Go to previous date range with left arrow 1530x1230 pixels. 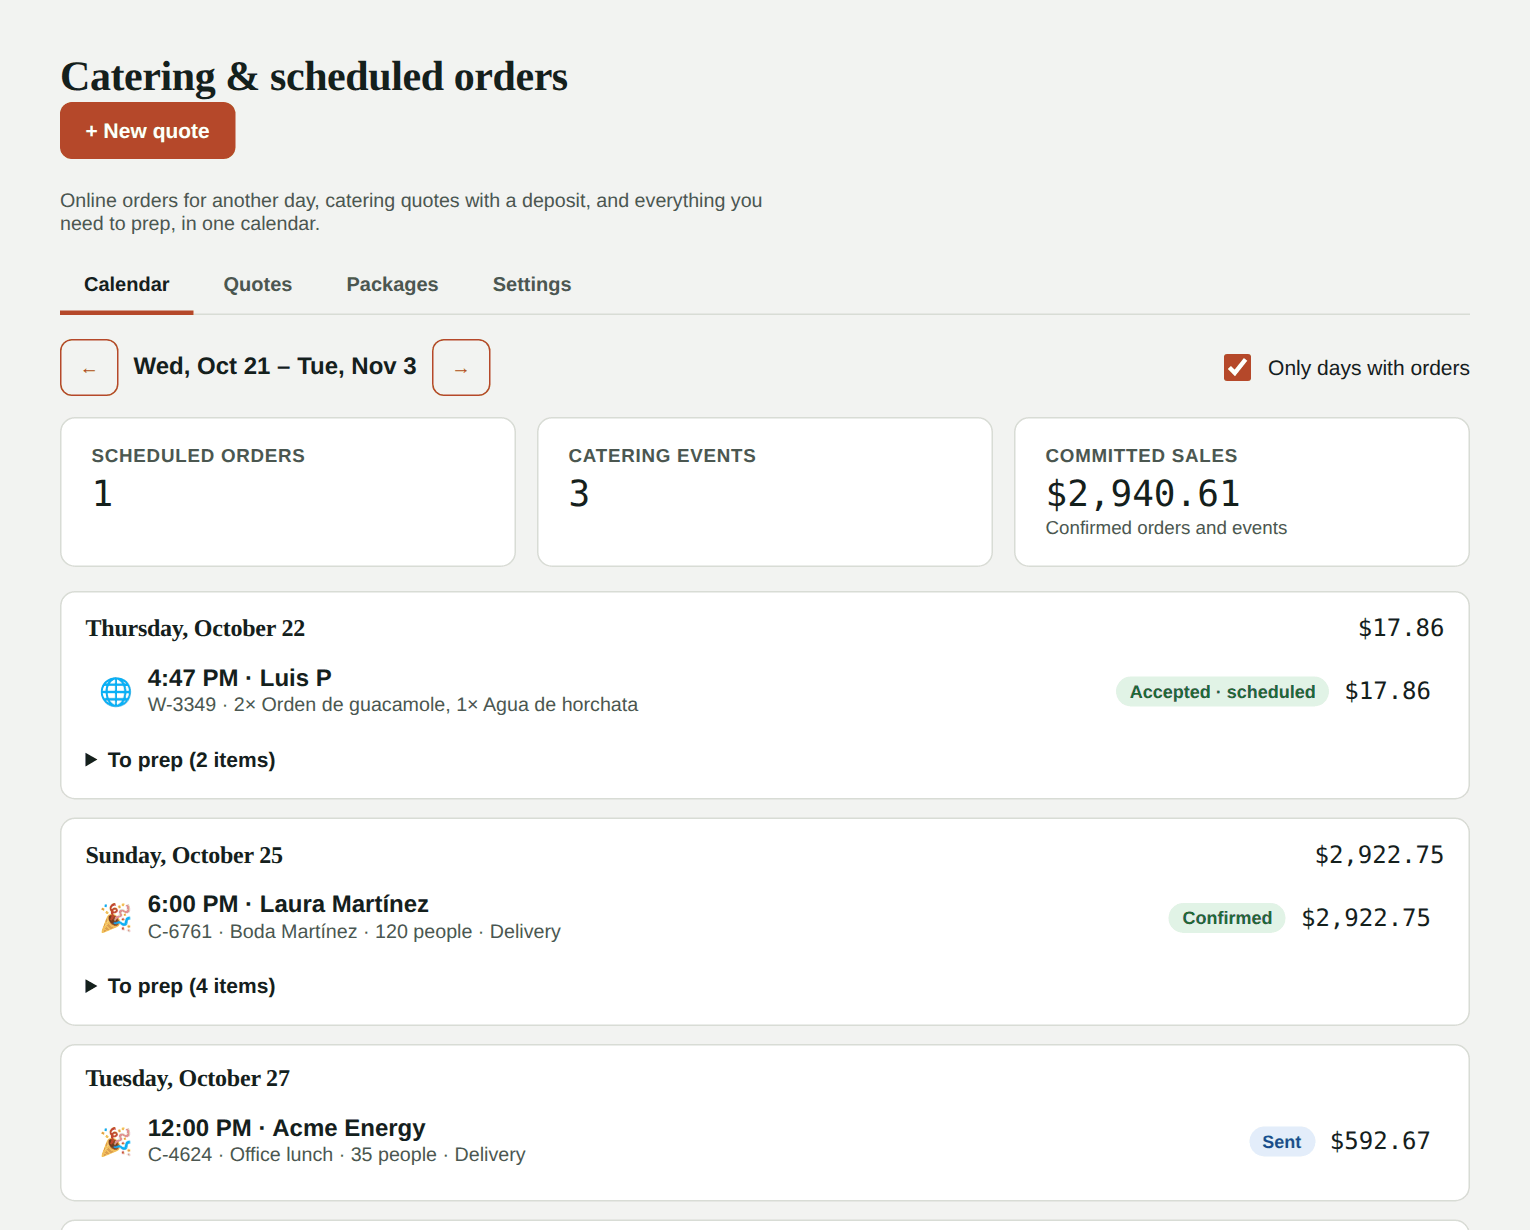89,368
